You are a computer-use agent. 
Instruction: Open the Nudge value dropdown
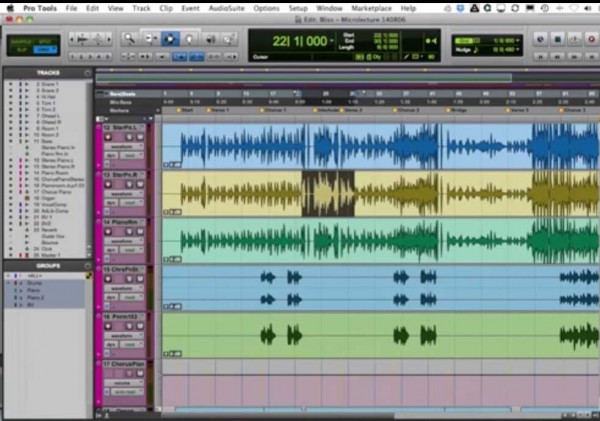518,49
